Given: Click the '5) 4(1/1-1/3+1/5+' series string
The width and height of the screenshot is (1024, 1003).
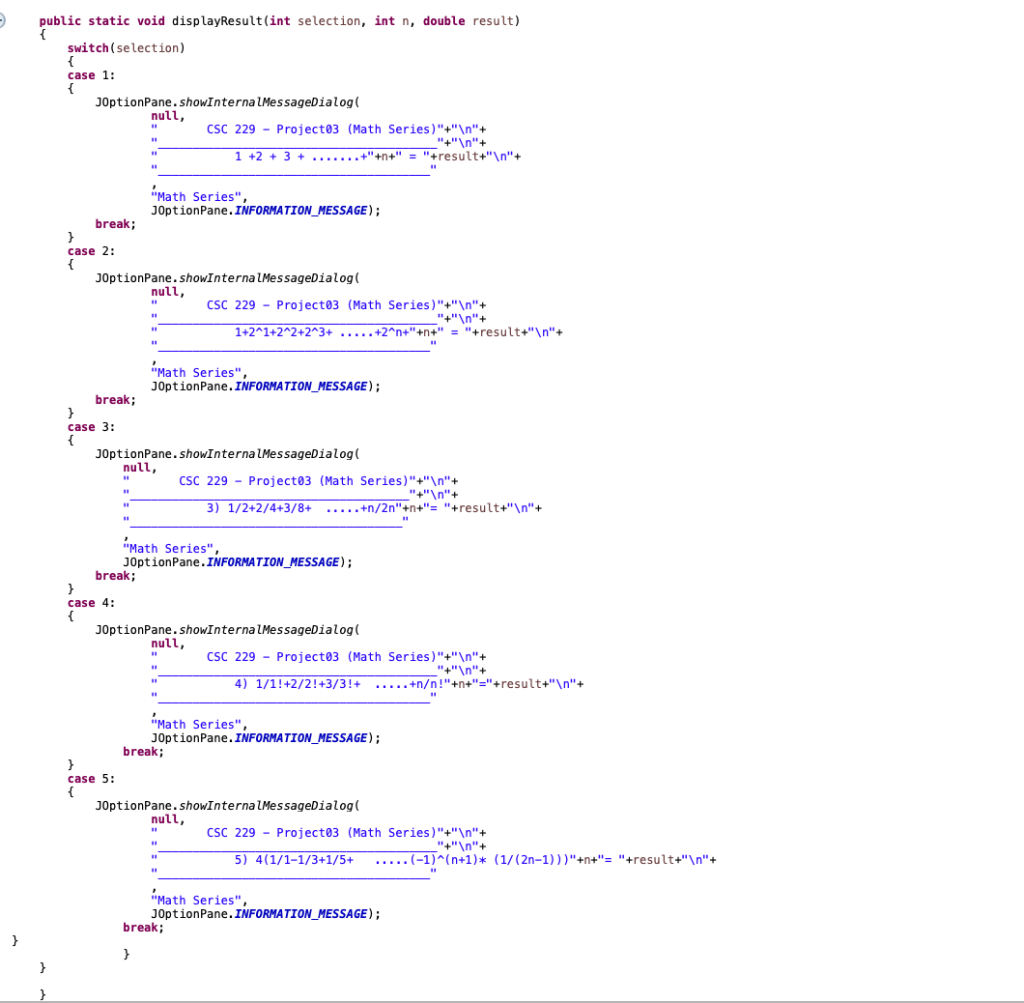Looking at the screenshot, I should 294,860.
